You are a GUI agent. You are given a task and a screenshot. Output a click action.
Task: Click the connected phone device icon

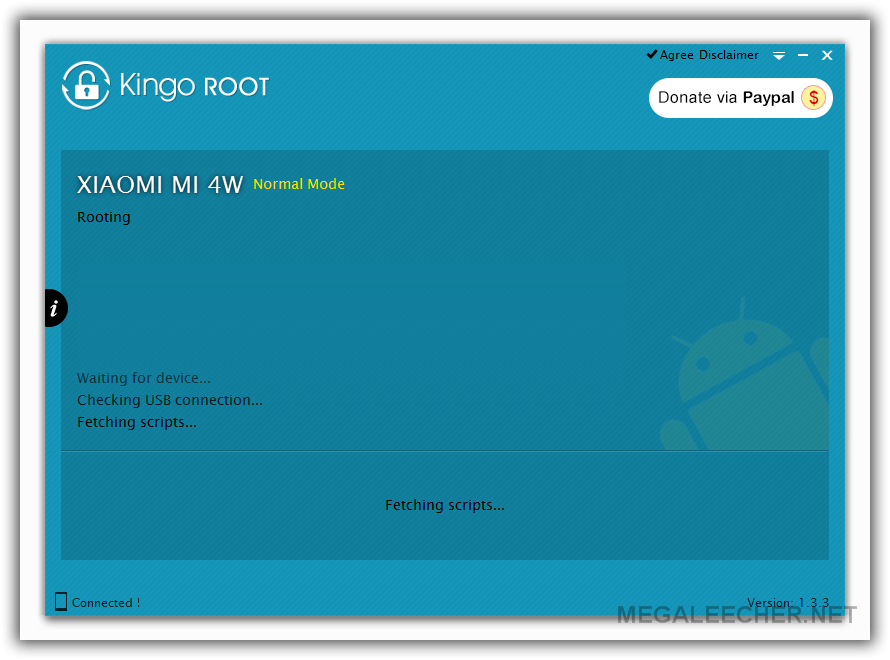coord(61,602)
